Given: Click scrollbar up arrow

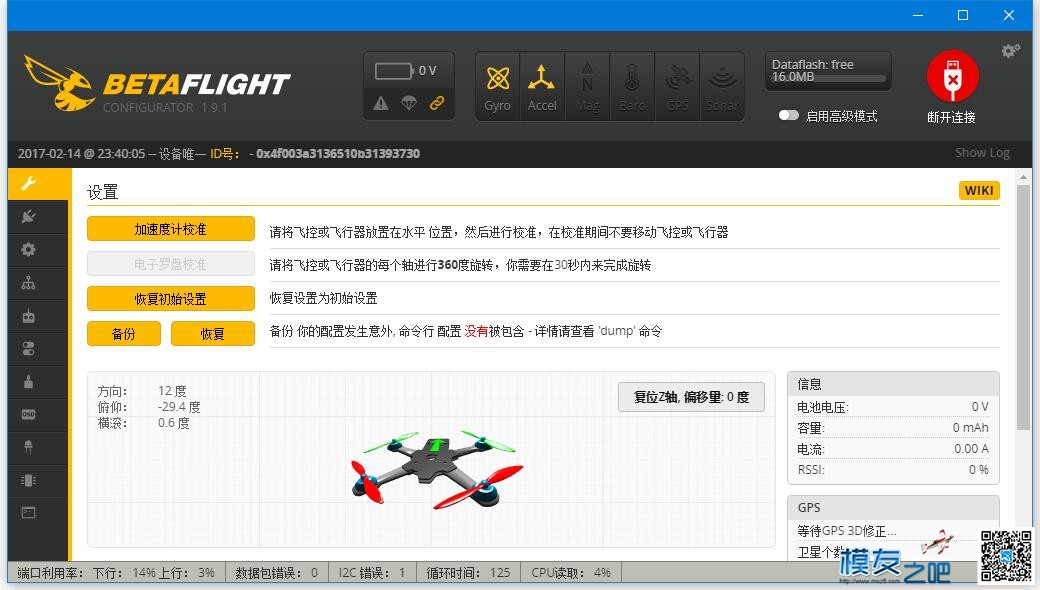Looking at the screenshot, I should point(1023,176).
